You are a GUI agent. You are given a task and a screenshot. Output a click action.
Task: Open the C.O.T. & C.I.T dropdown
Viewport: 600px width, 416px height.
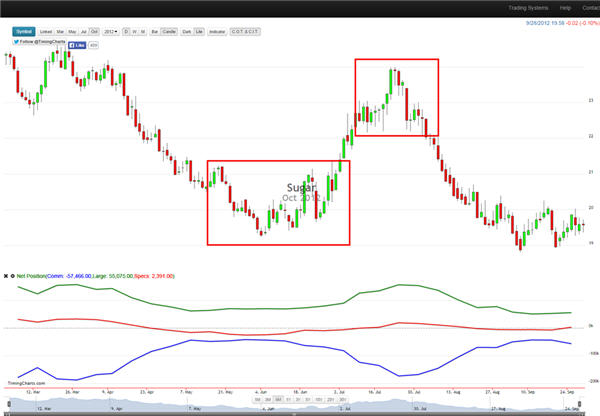pos(245,32)
